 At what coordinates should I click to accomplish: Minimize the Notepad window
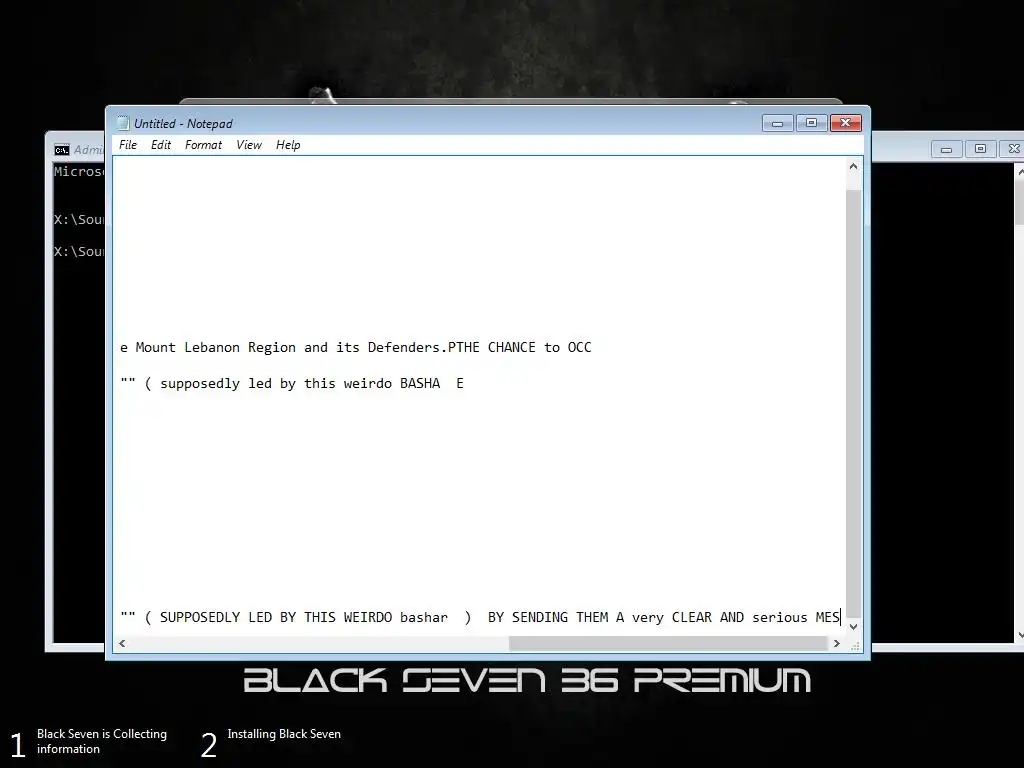(777, 123)
